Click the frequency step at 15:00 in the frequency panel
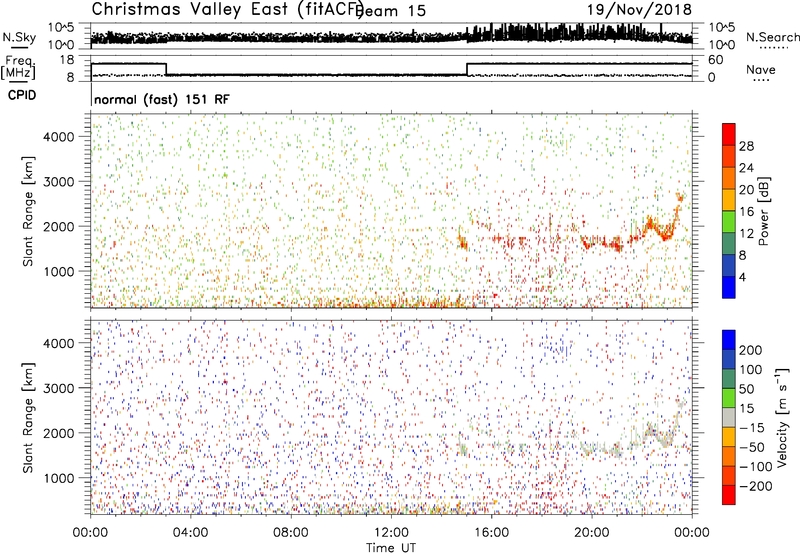This screenshot has height=554, width=800. [x=467, y=69]
